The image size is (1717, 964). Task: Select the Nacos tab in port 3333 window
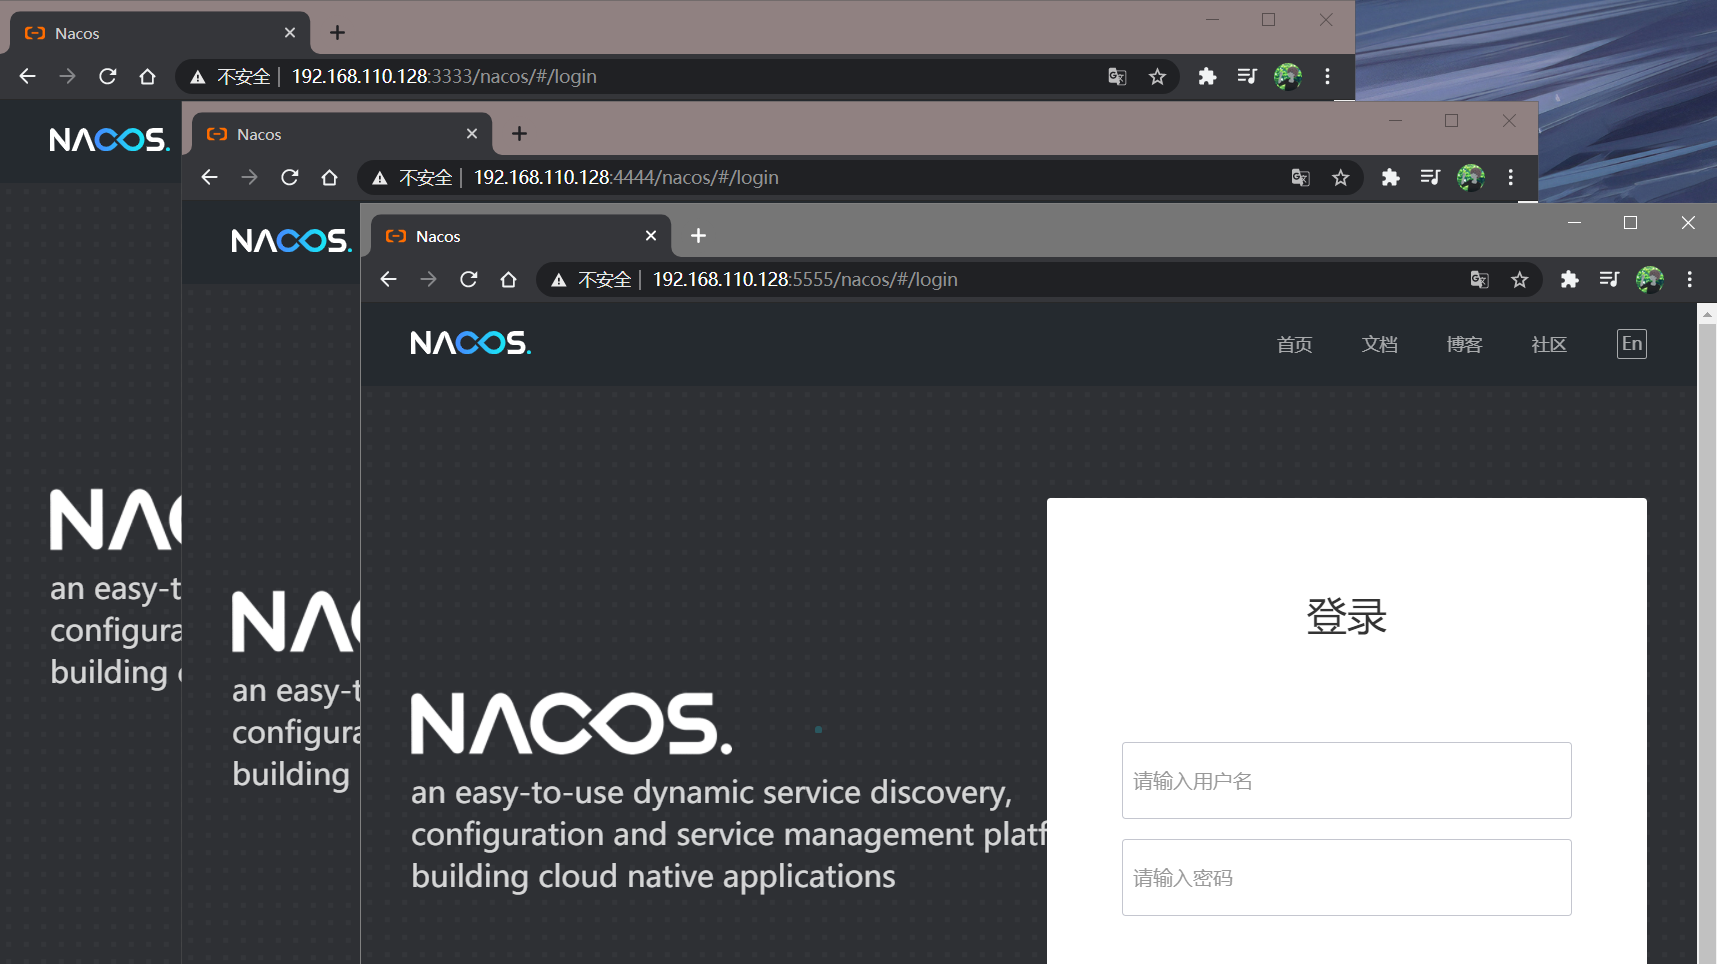tap(160, 33)
